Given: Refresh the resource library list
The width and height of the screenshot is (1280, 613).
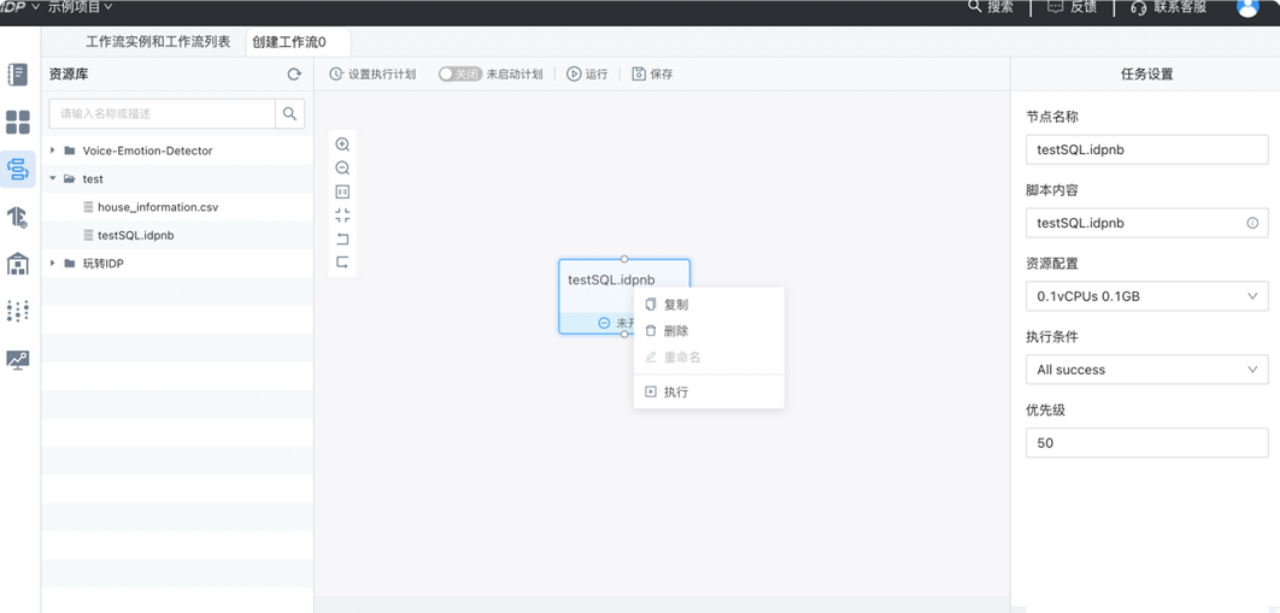Looking at the screenshot, I should tap(294, 74).
